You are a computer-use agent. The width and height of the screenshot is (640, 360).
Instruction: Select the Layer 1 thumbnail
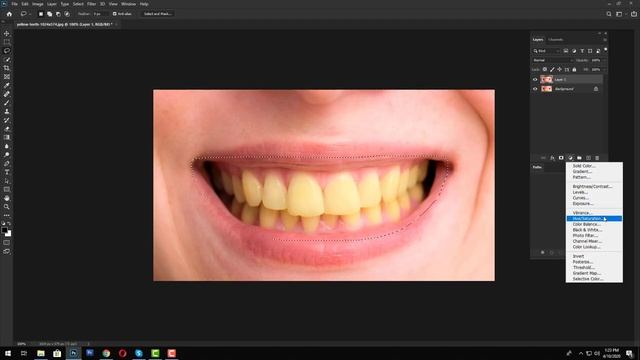[546, 80]
